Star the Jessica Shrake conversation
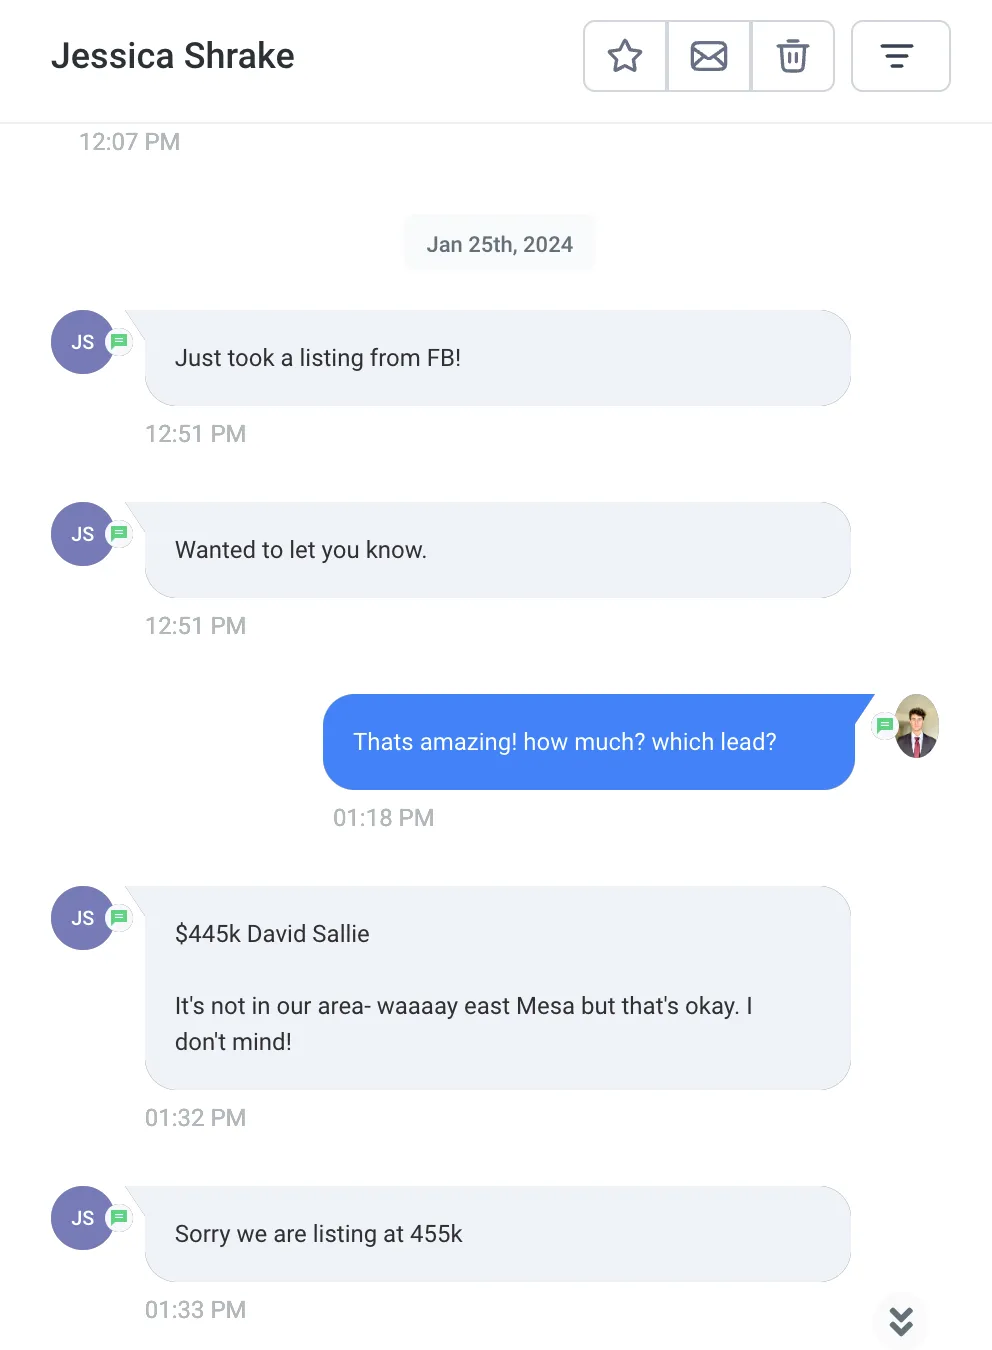This screenshot has width=992, height=1350. pos(625,56)
